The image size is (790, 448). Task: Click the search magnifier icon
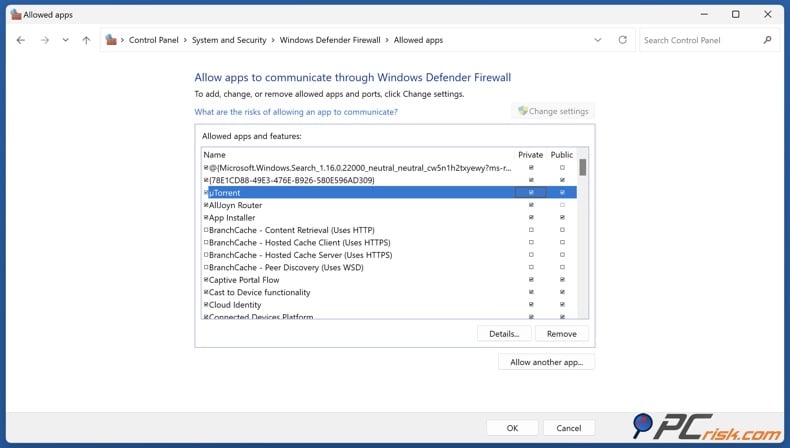coord(767,40)
